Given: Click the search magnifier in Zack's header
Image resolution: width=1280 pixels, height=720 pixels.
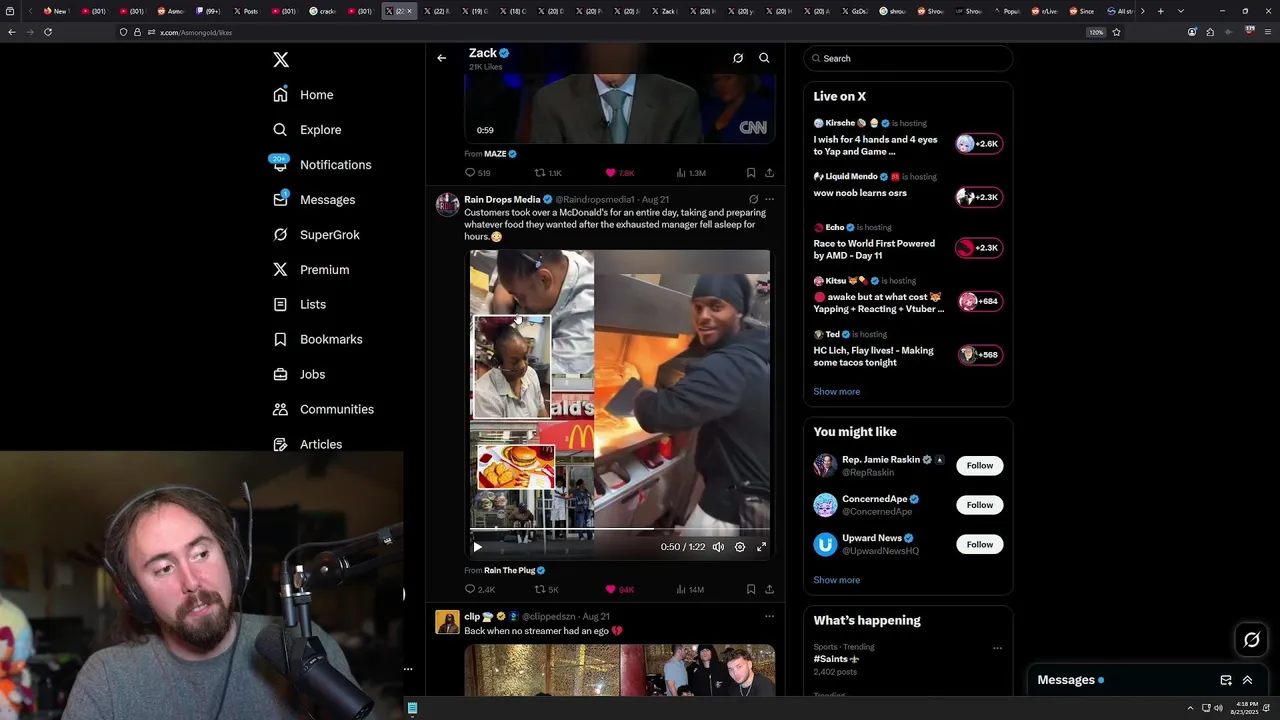Looking at the screenshot, I should coord(764,58).
